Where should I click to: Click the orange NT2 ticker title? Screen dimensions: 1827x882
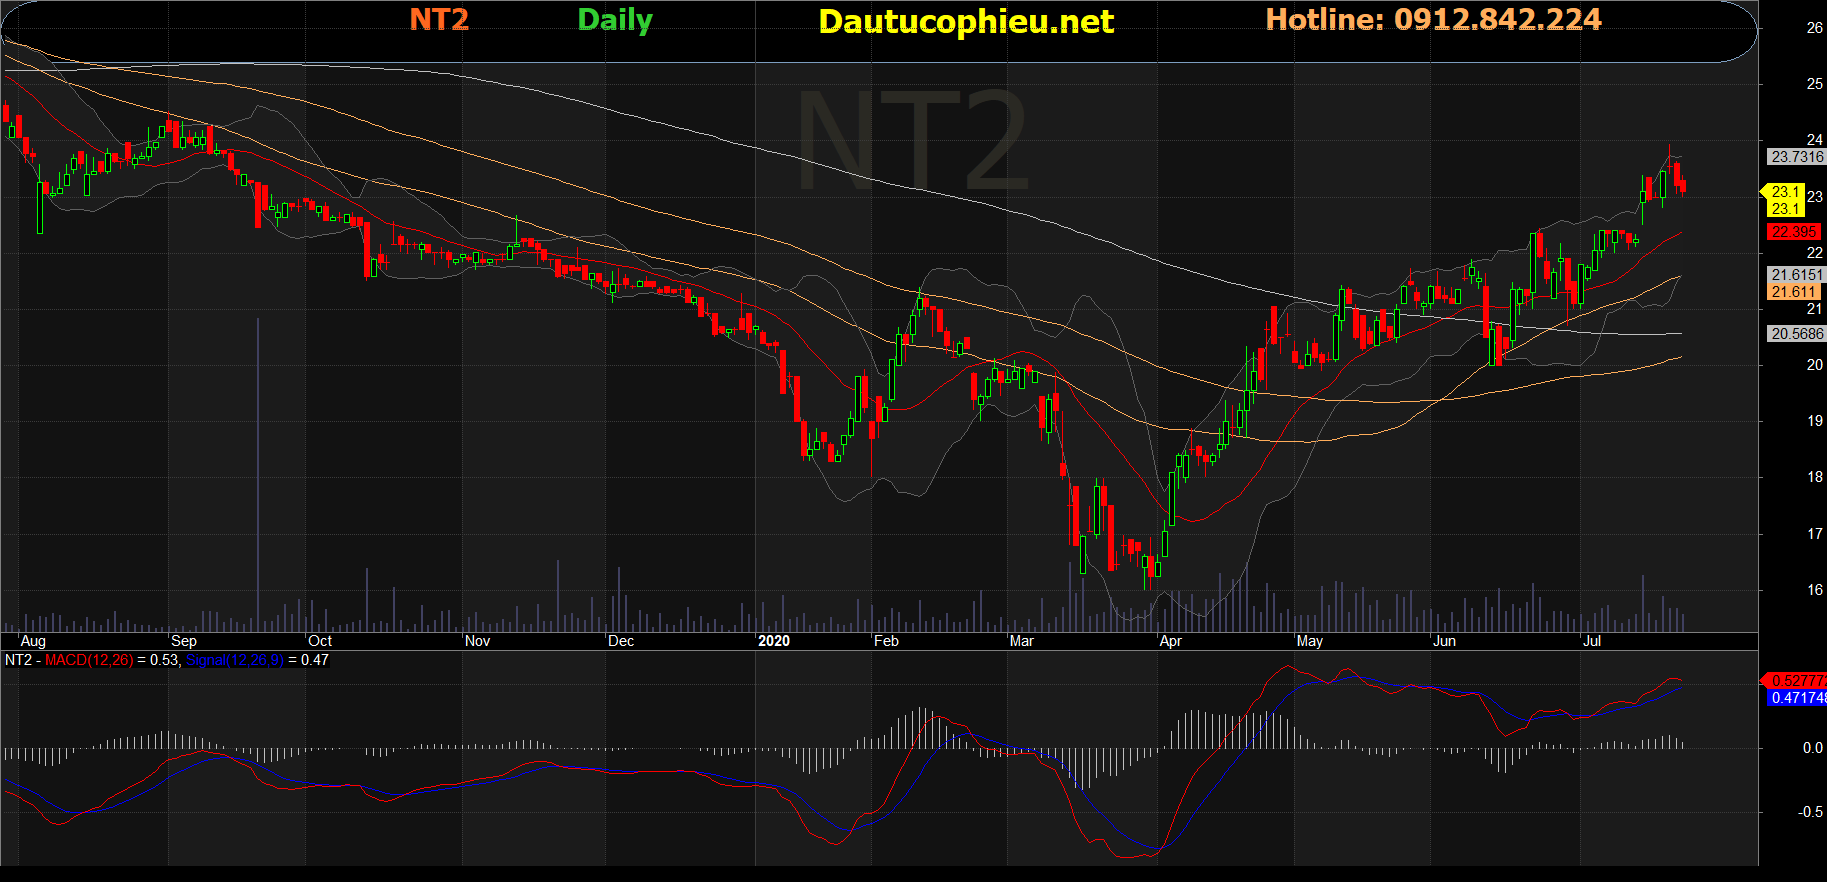439,20
